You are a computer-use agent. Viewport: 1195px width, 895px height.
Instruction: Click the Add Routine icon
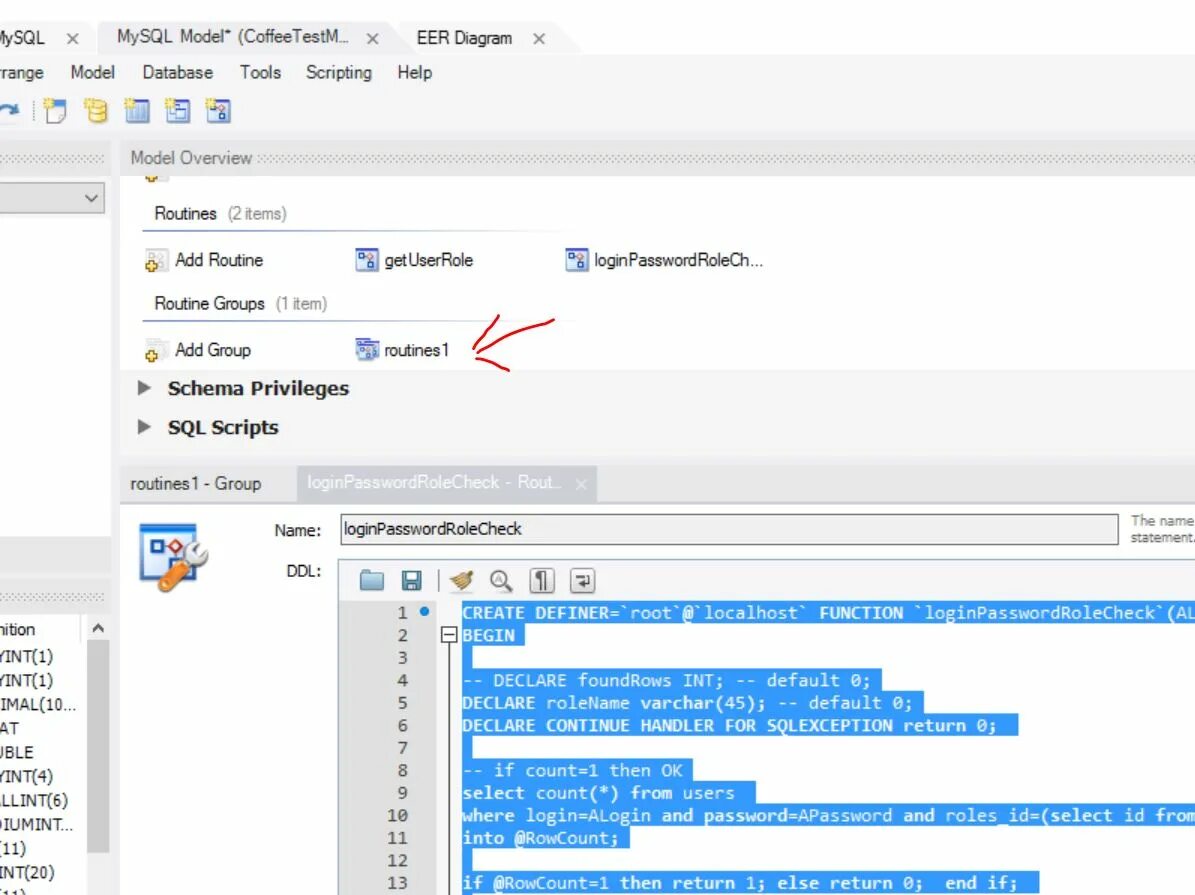coord(155,261)
